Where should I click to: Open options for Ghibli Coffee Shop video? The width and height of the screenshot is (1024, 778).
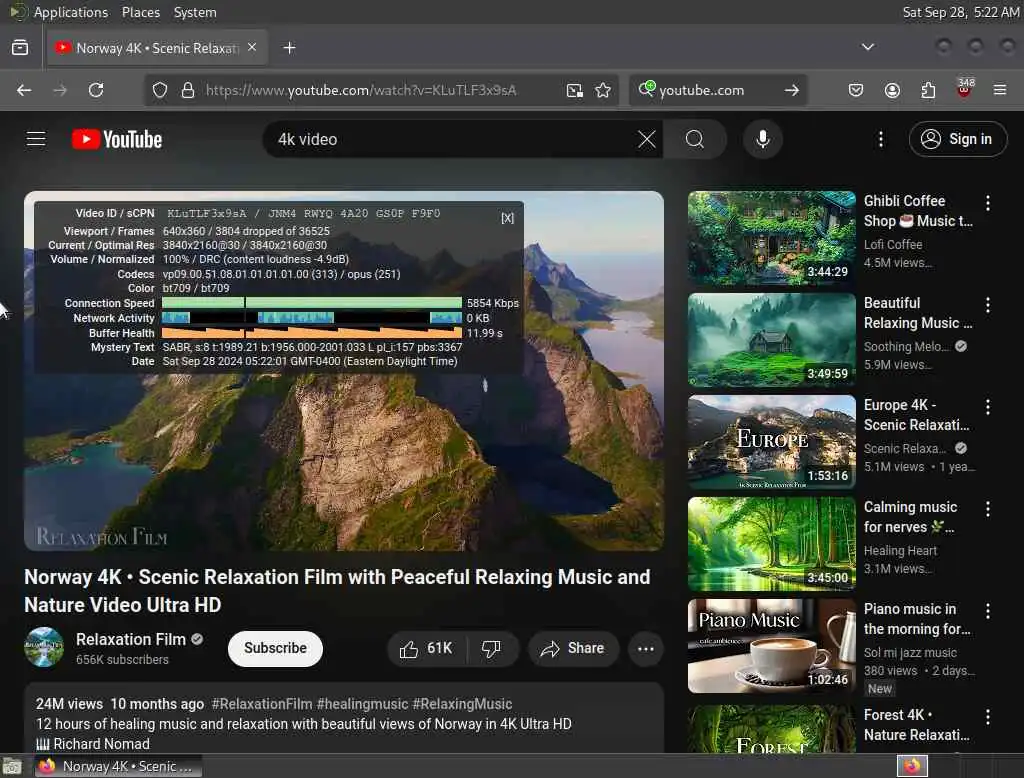(x=988, y=203)
